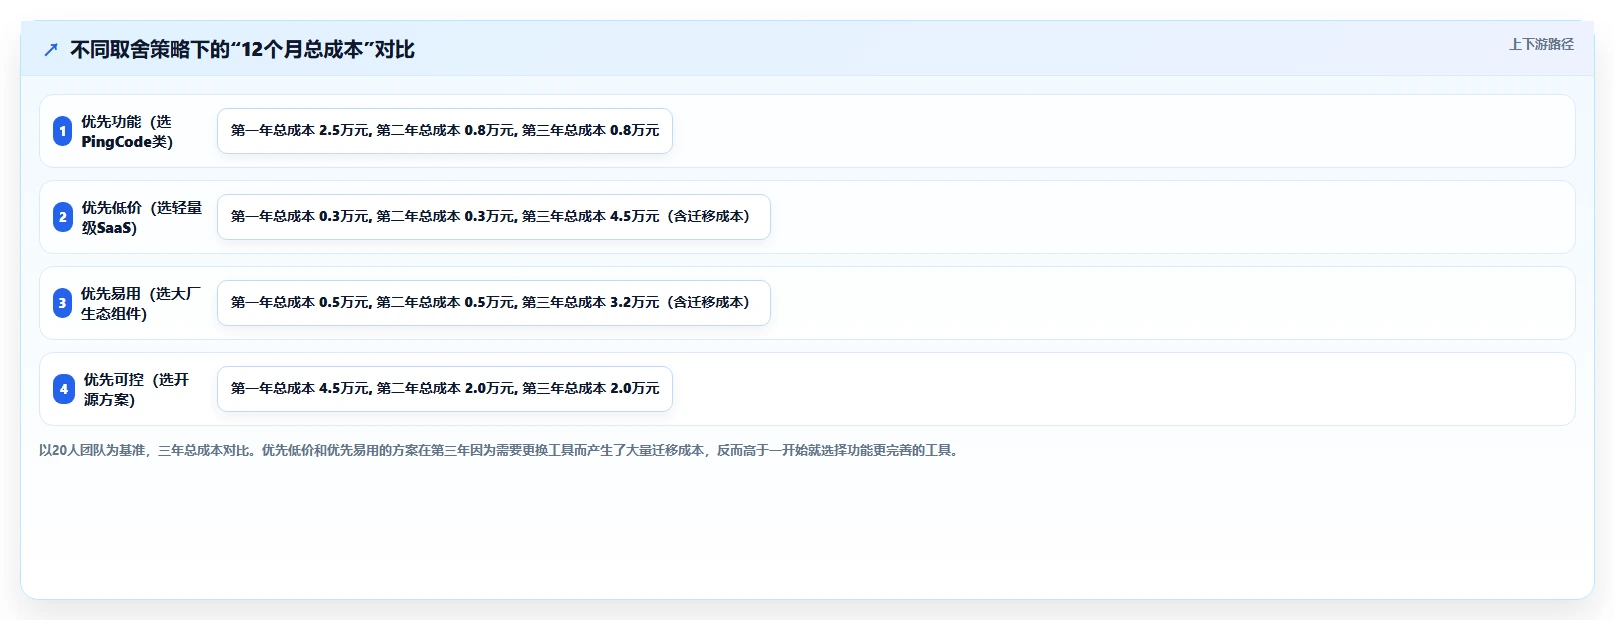Select the number 4 badge for 优先可控

tap(64, 389)
